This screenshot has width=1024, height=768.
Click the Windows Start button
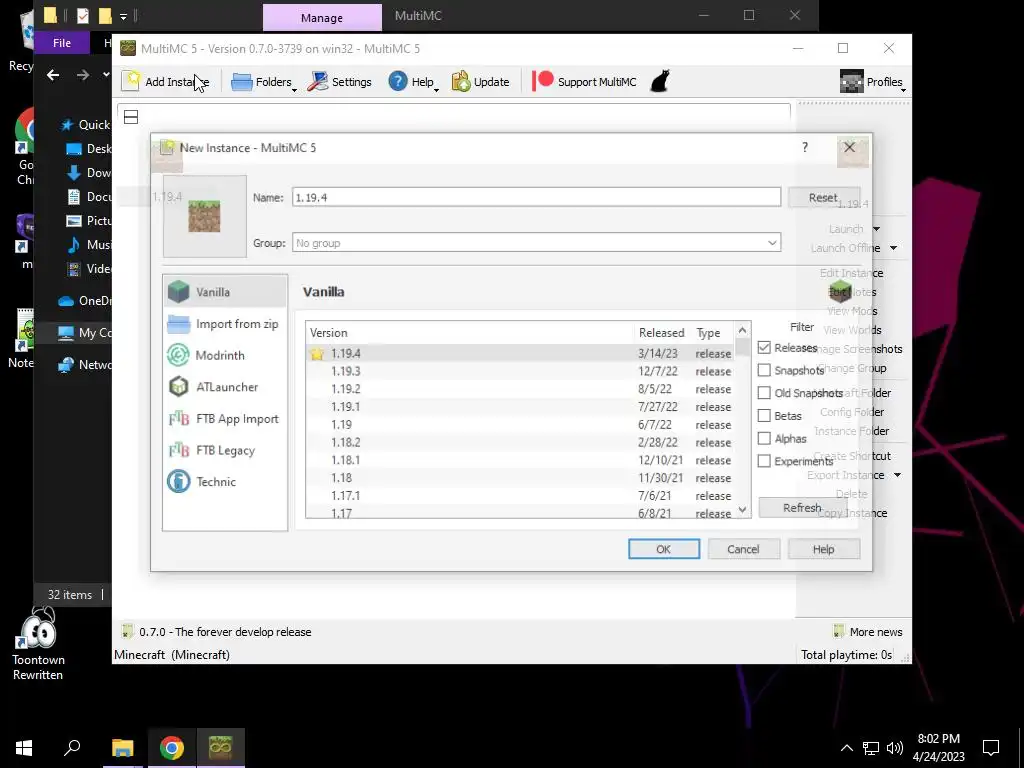tap(24, 748)
